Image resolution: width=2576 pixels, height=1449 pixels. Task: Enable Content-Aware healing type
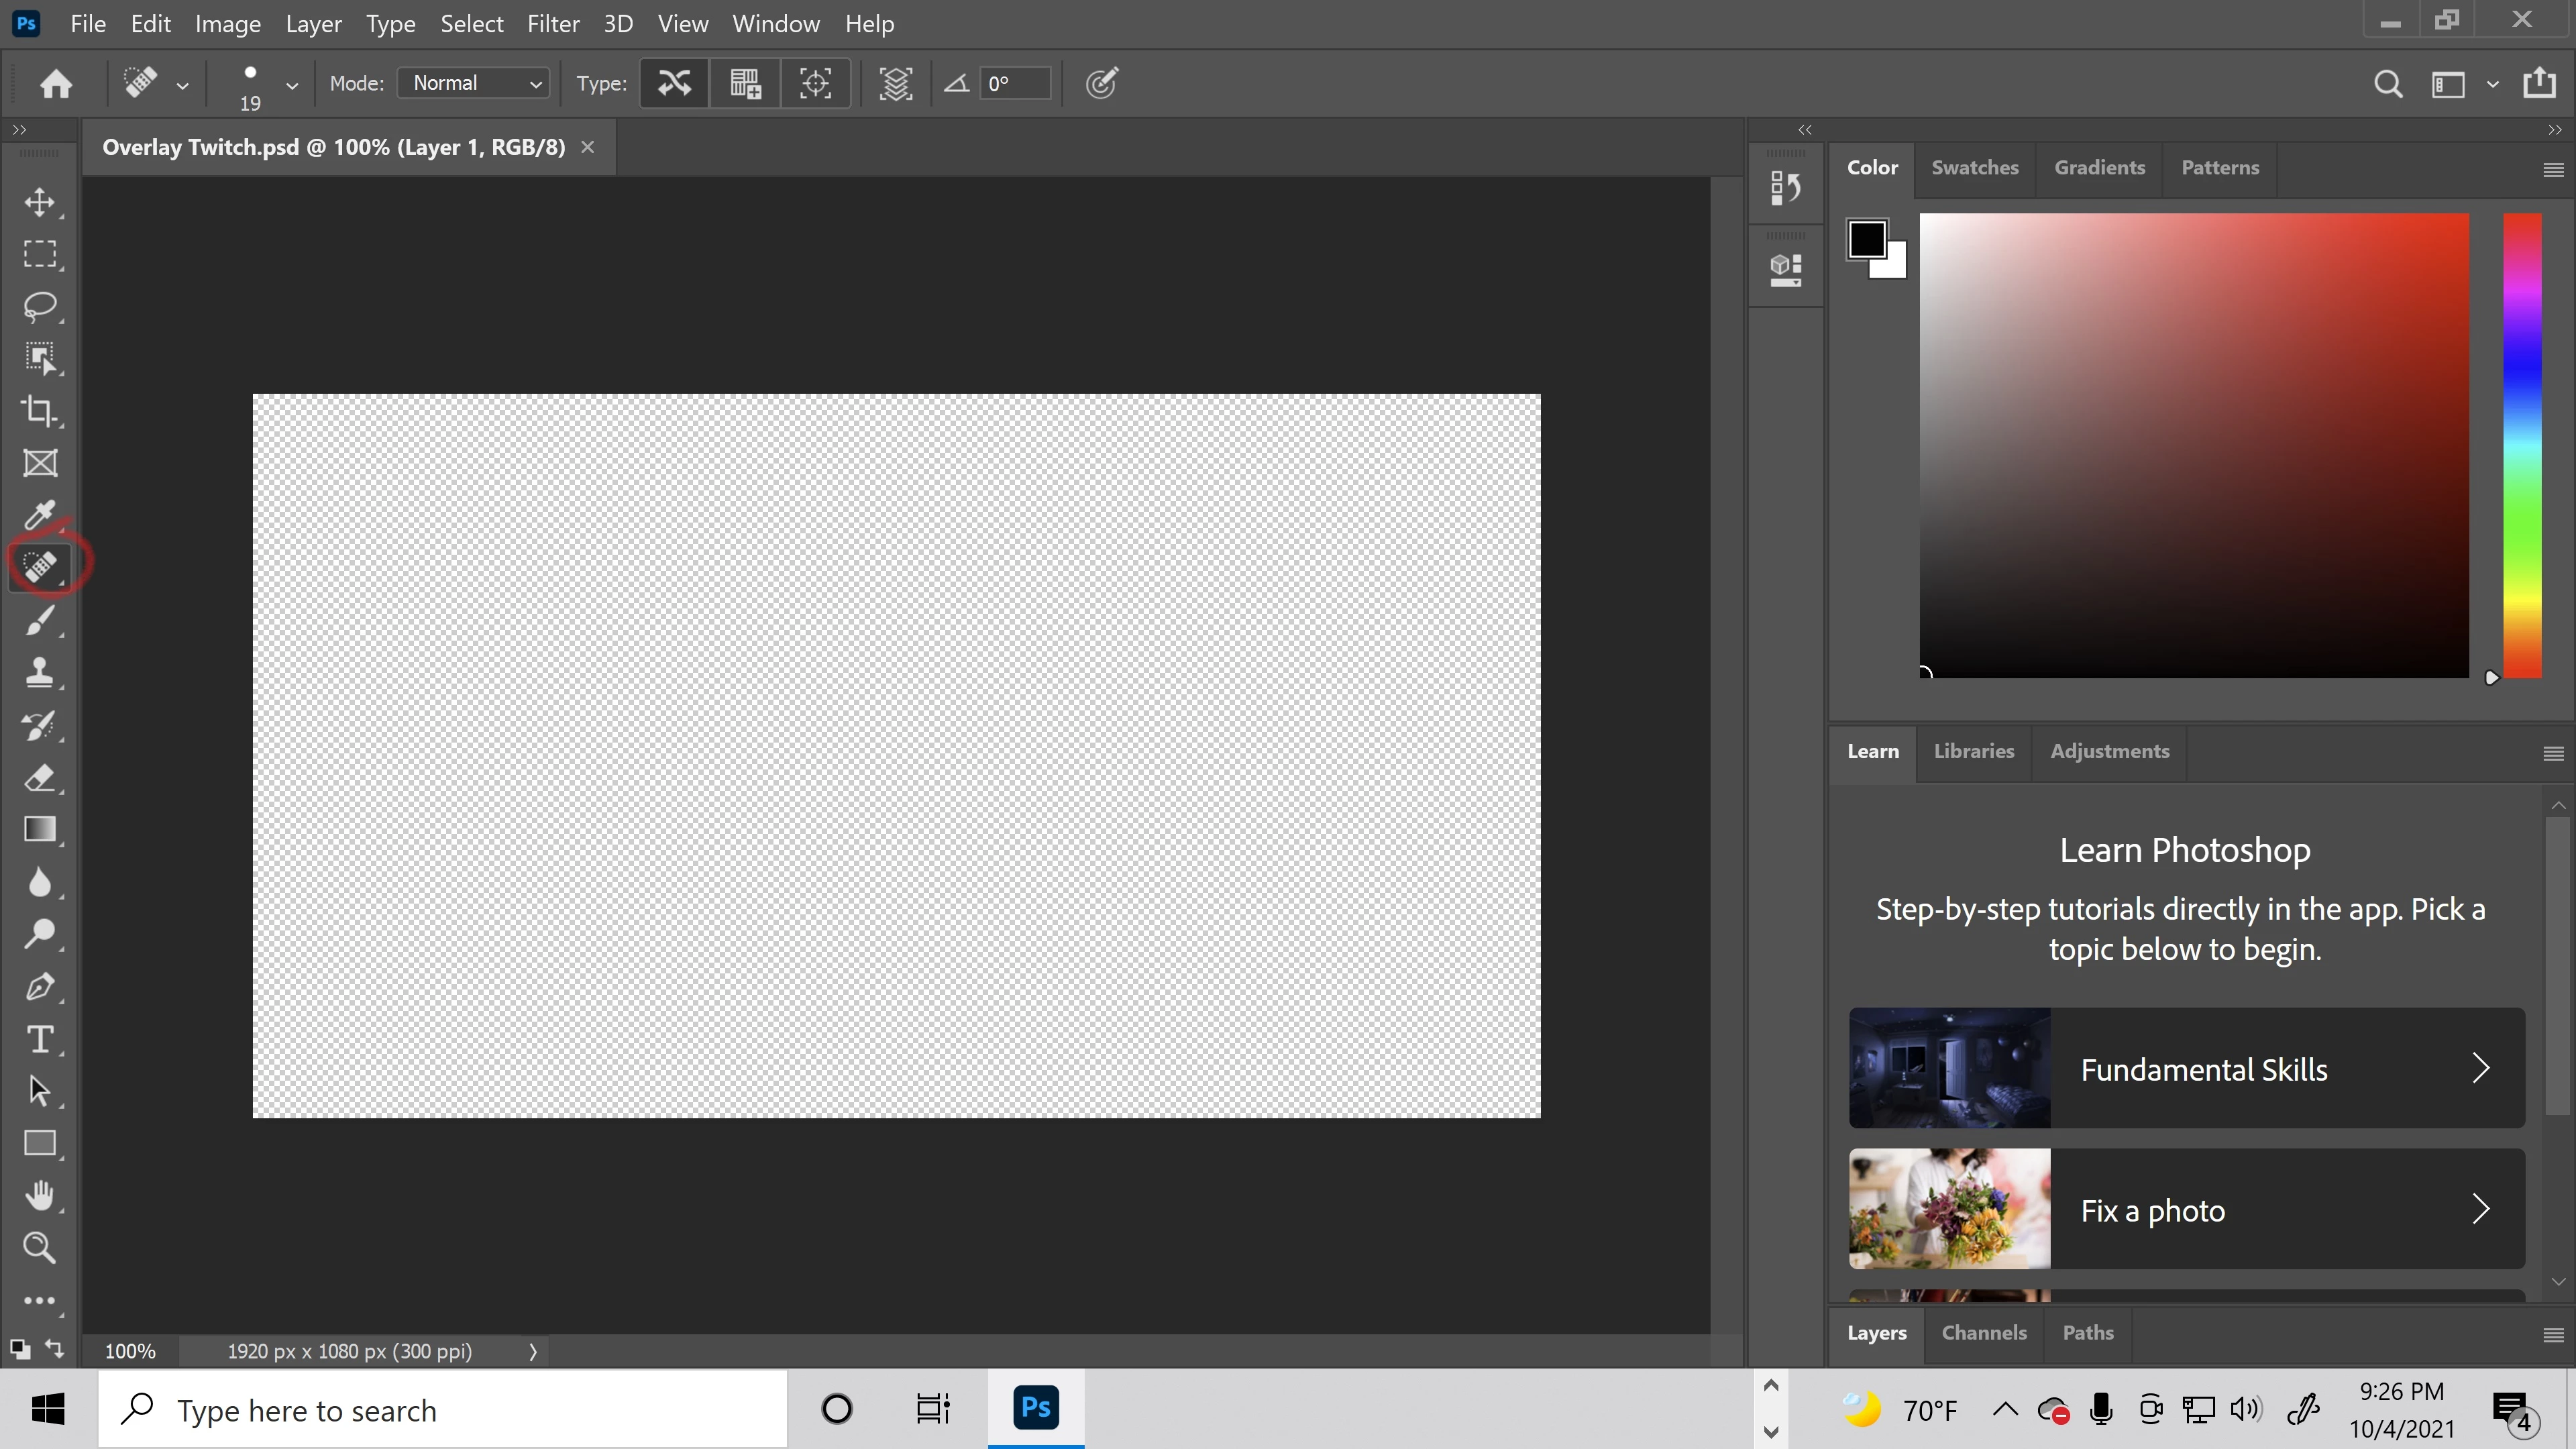(674, 83)
